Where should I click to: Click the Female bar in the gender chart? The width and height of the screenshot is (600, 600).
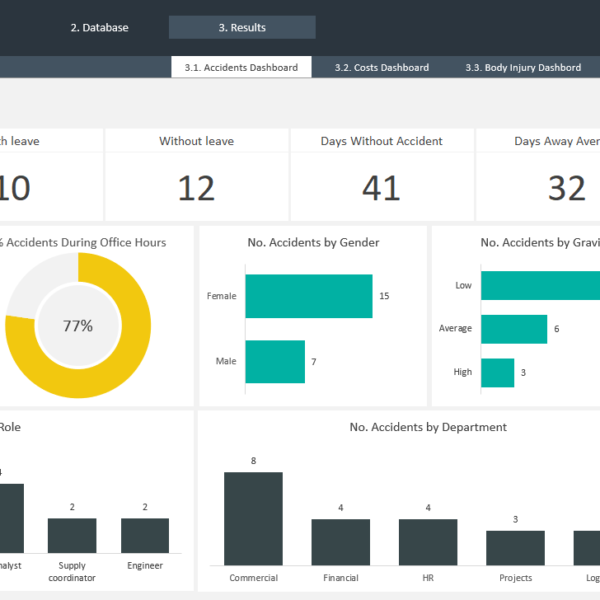pos(308,297)
